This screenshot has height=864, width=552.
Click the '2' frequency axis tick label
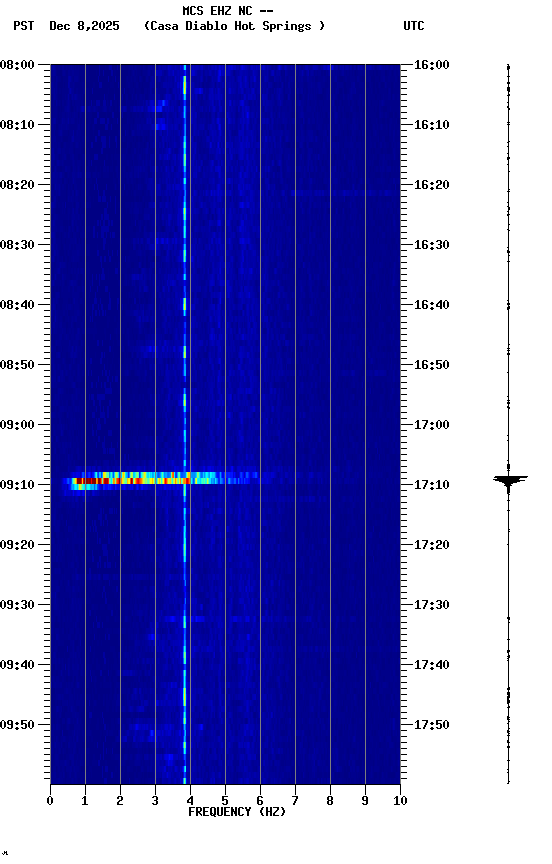pos(120,801)
